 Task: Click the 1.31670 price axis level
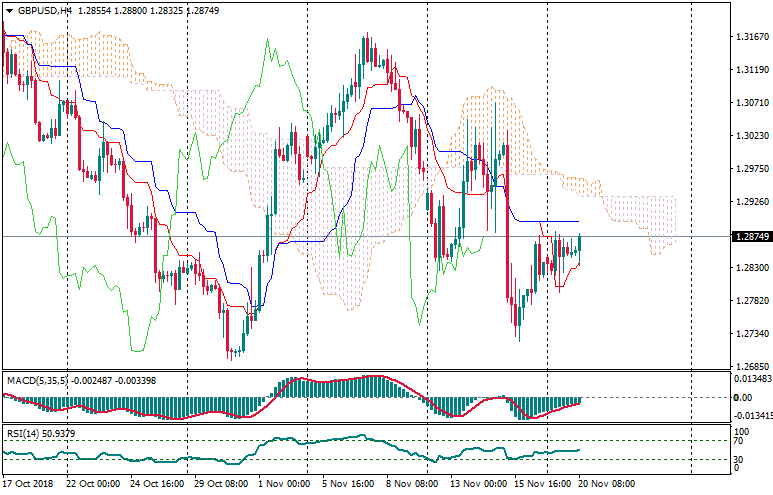[750, 37]
